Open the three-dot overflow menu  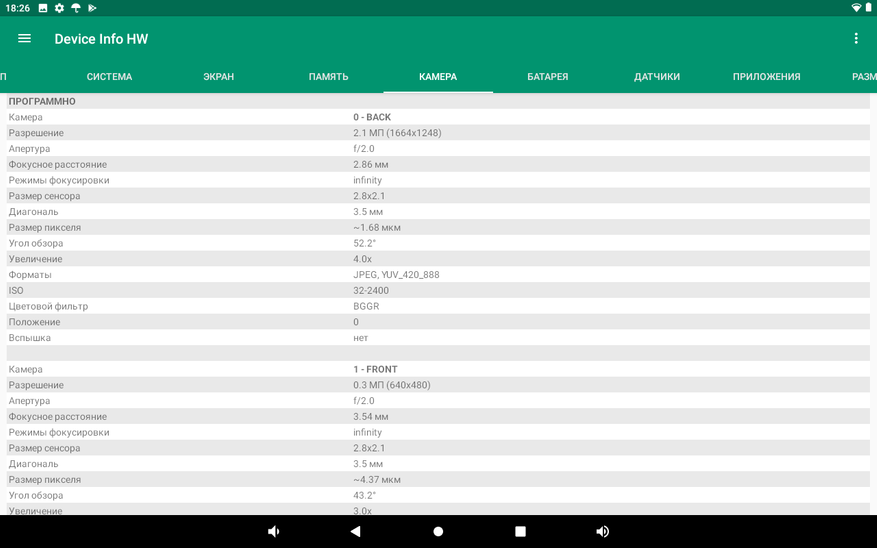coord(856,39)
